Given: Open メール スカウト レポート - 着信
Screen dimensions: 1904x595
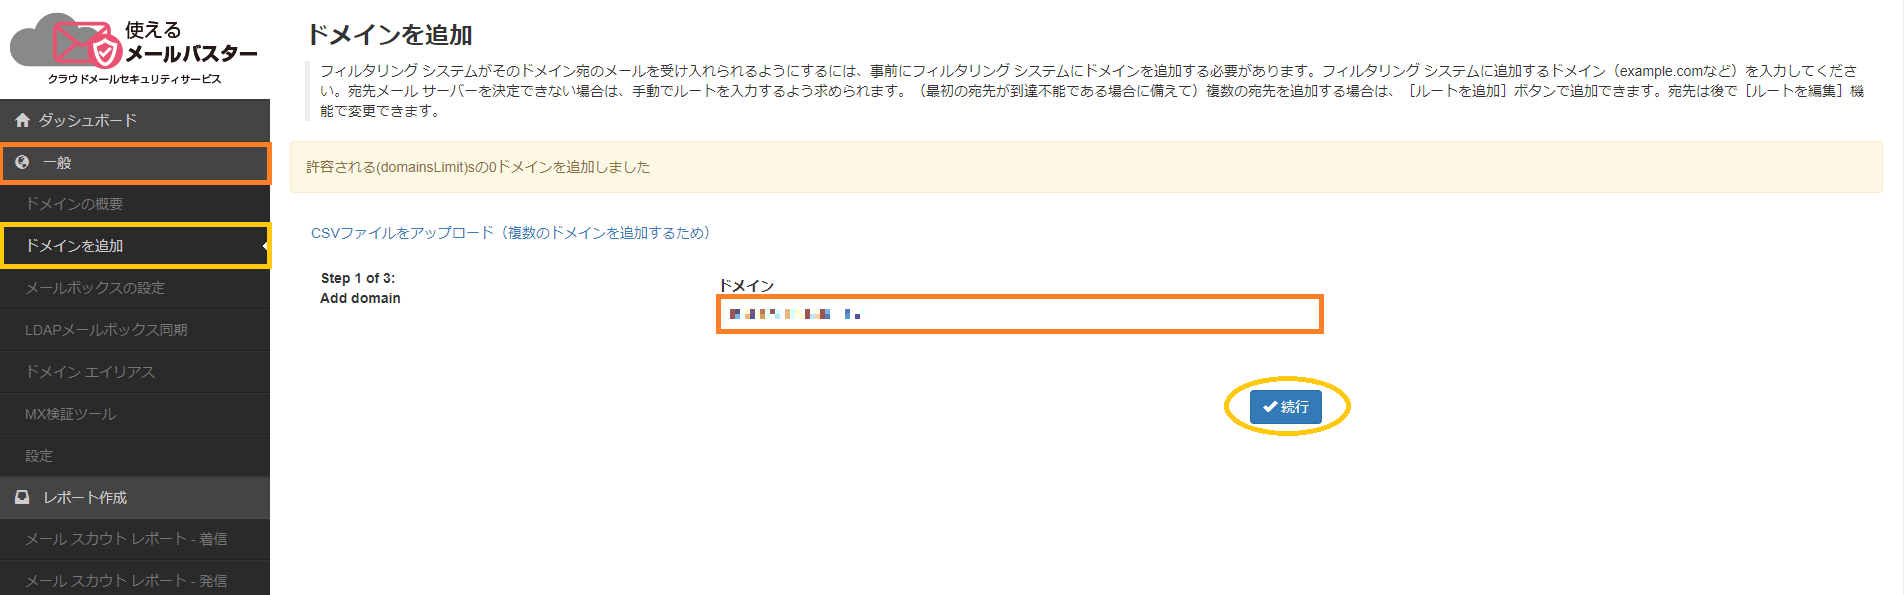Looking at the screenshot, I should pyautogui.click(x=135, y=539).
